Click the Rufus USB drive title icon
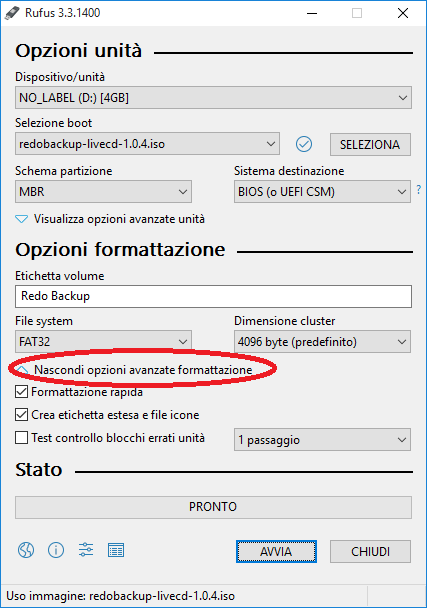 pyautogui.click(x=12, y=13)
